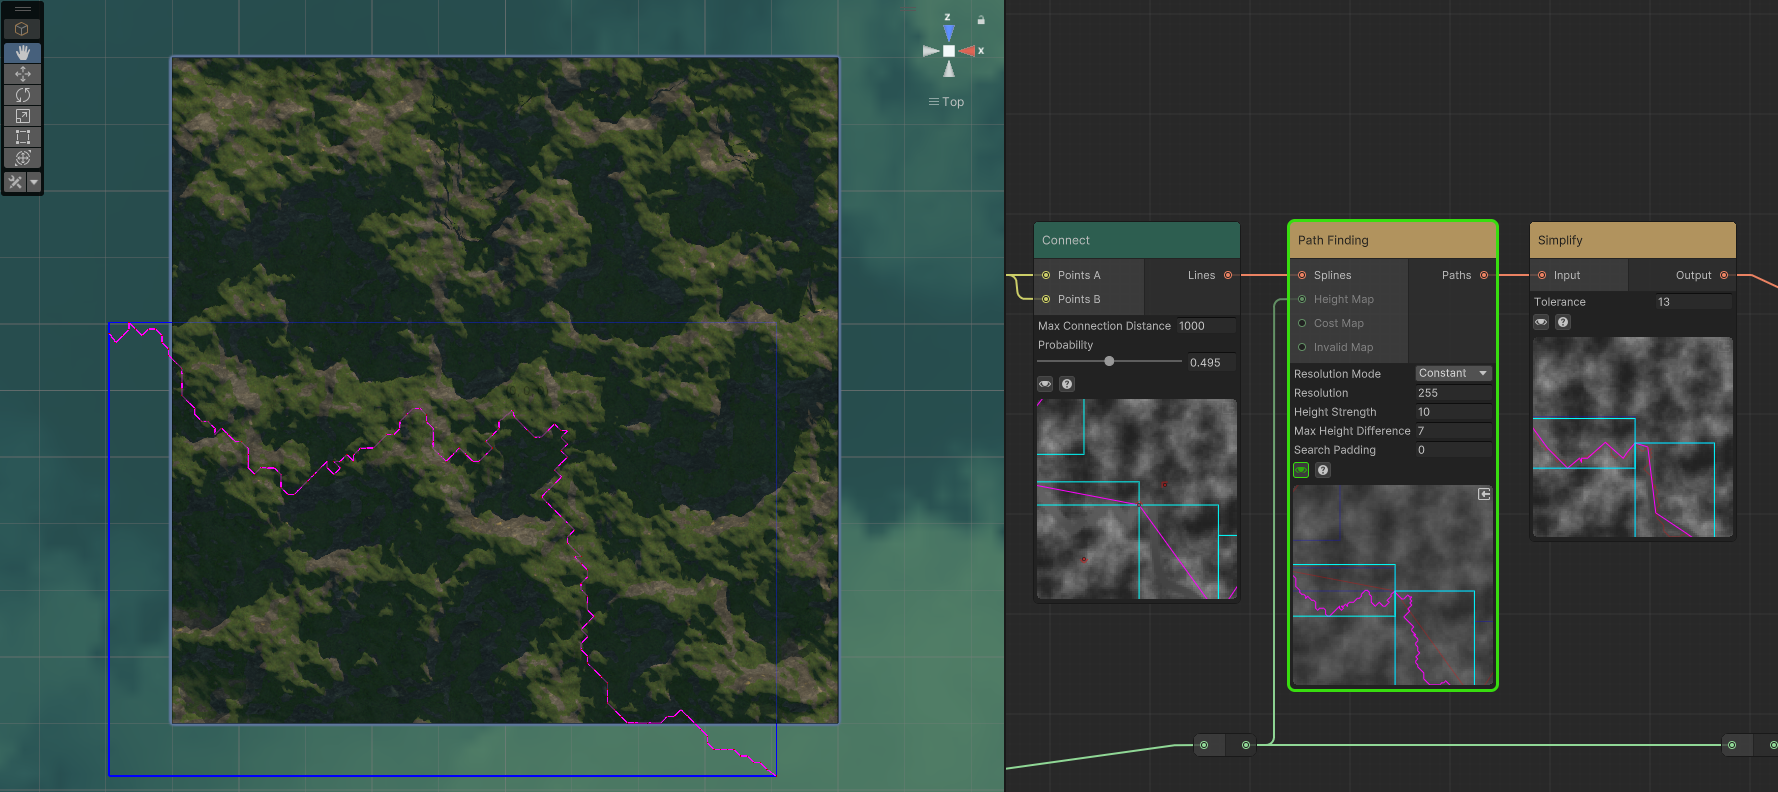Select the Scale tool

point(22,116)
